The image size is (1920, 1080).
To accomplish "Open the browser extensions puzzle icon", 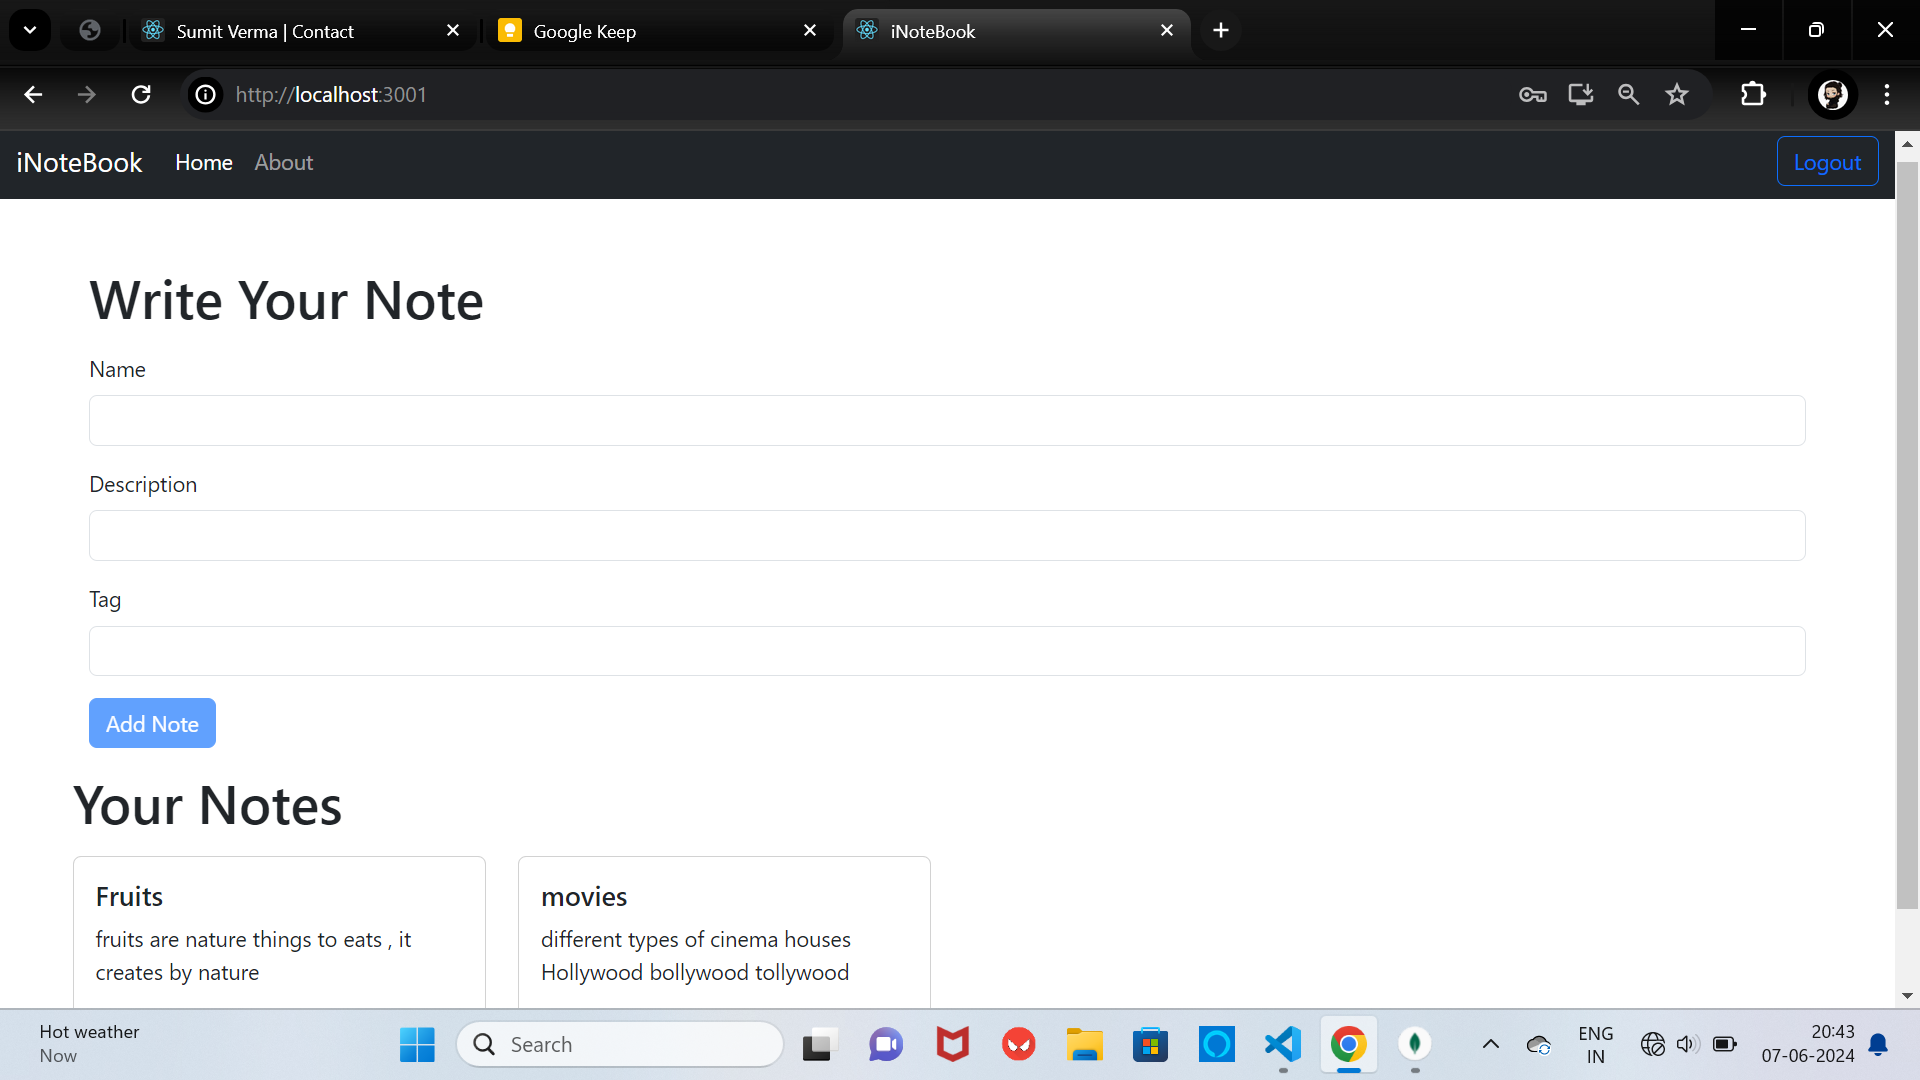I will (x=1753, y=94).
